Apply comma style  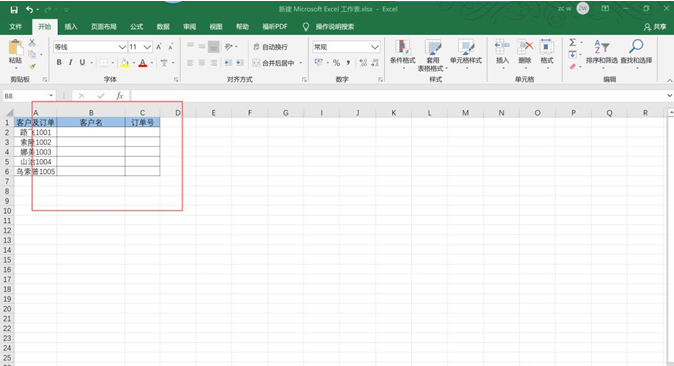coord(348,63)
